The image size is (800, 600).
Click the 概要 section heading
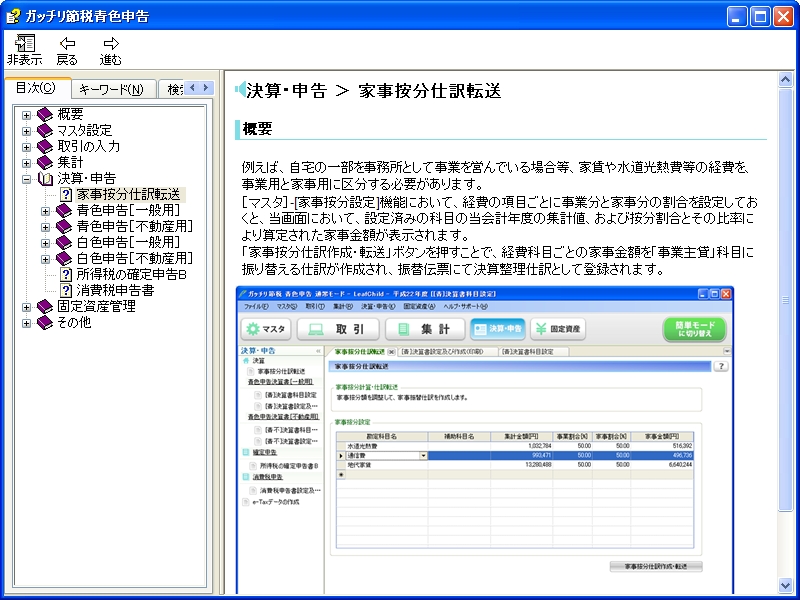coord(257,129)
